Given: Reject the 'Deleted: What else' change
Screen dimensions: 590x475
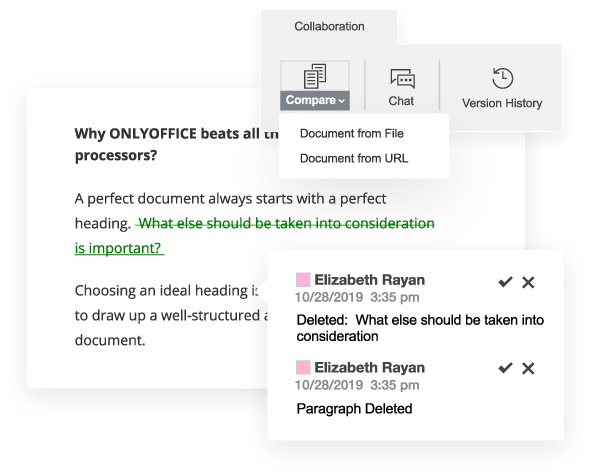Looking at the screenshot, I should click(x=528, y=282).
